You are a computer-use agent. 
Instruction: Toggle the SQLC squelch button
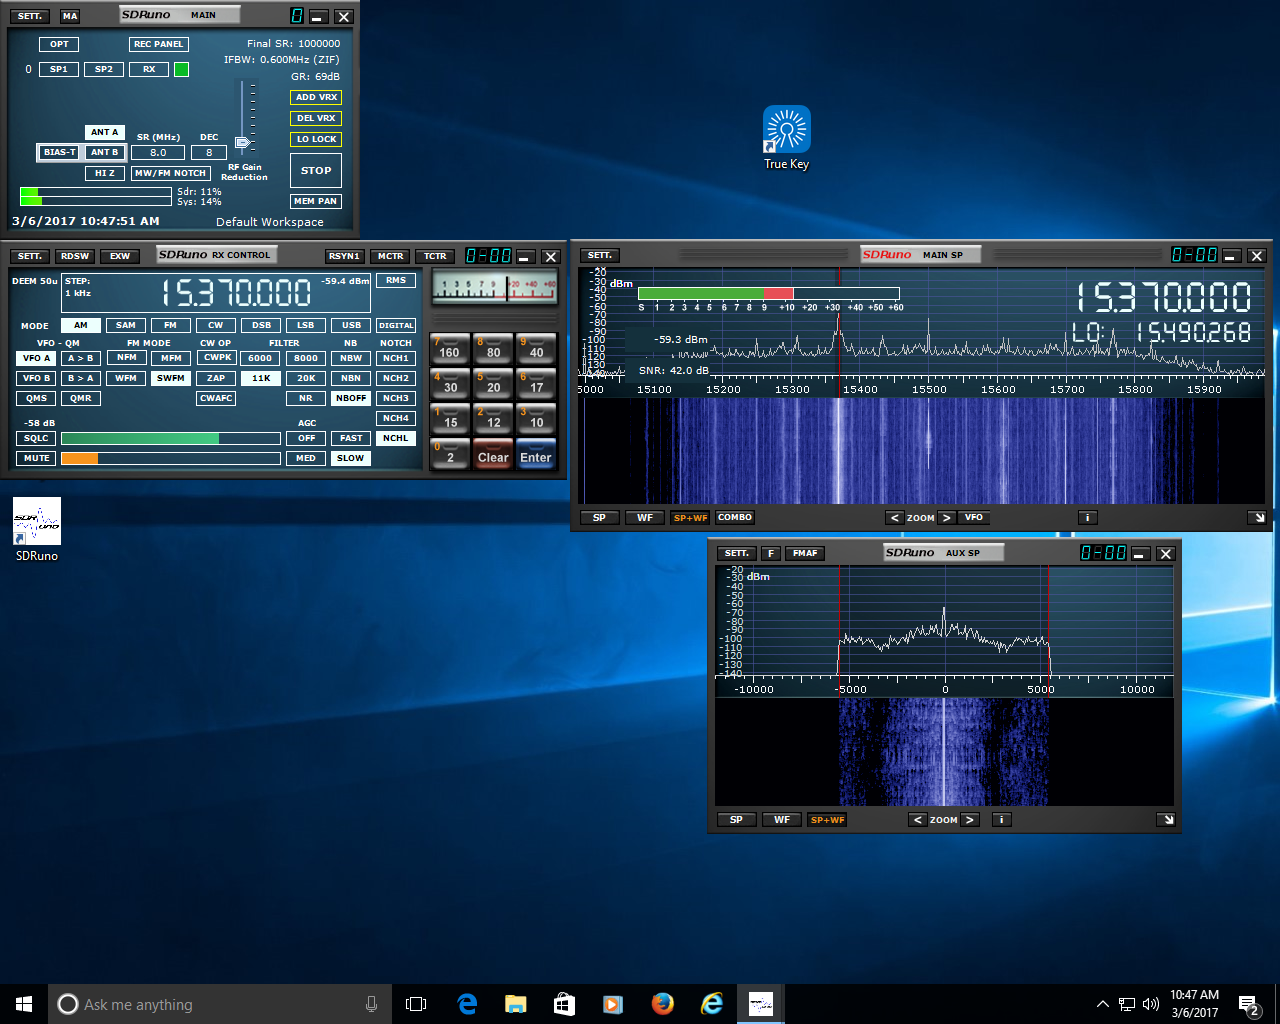point(36,438)
